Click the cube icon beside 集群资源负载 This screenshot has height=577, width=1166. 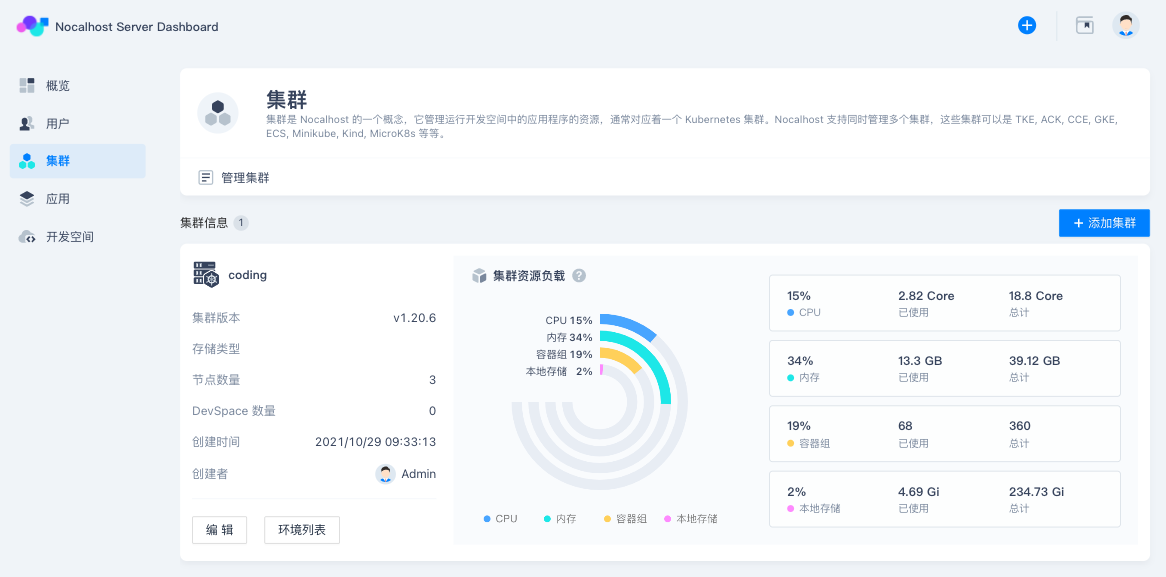[479, 276]
